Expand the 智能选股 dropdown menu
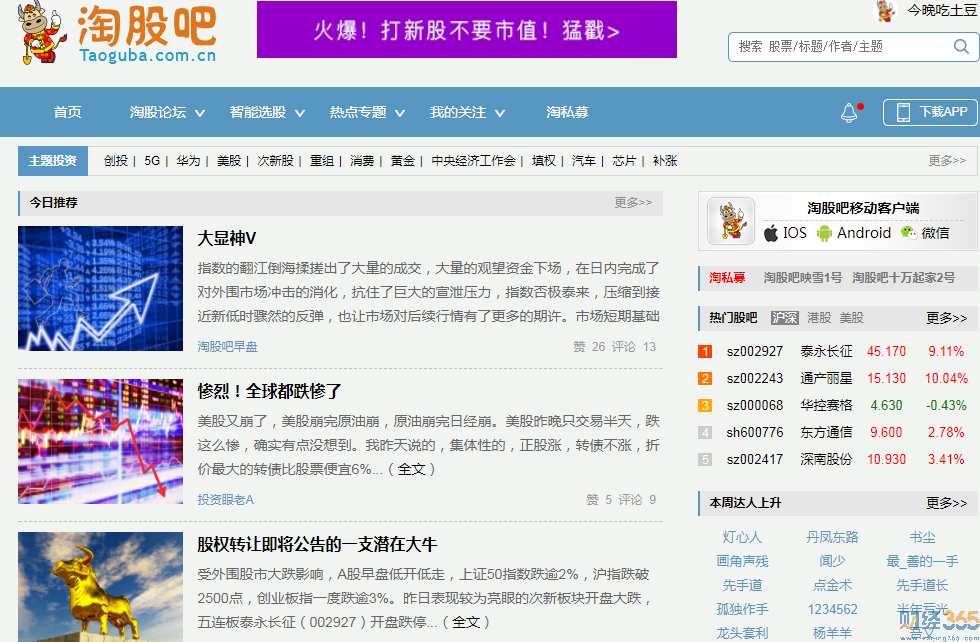Image resolution: width=980 pixels, height=642 pixels. 267,113
